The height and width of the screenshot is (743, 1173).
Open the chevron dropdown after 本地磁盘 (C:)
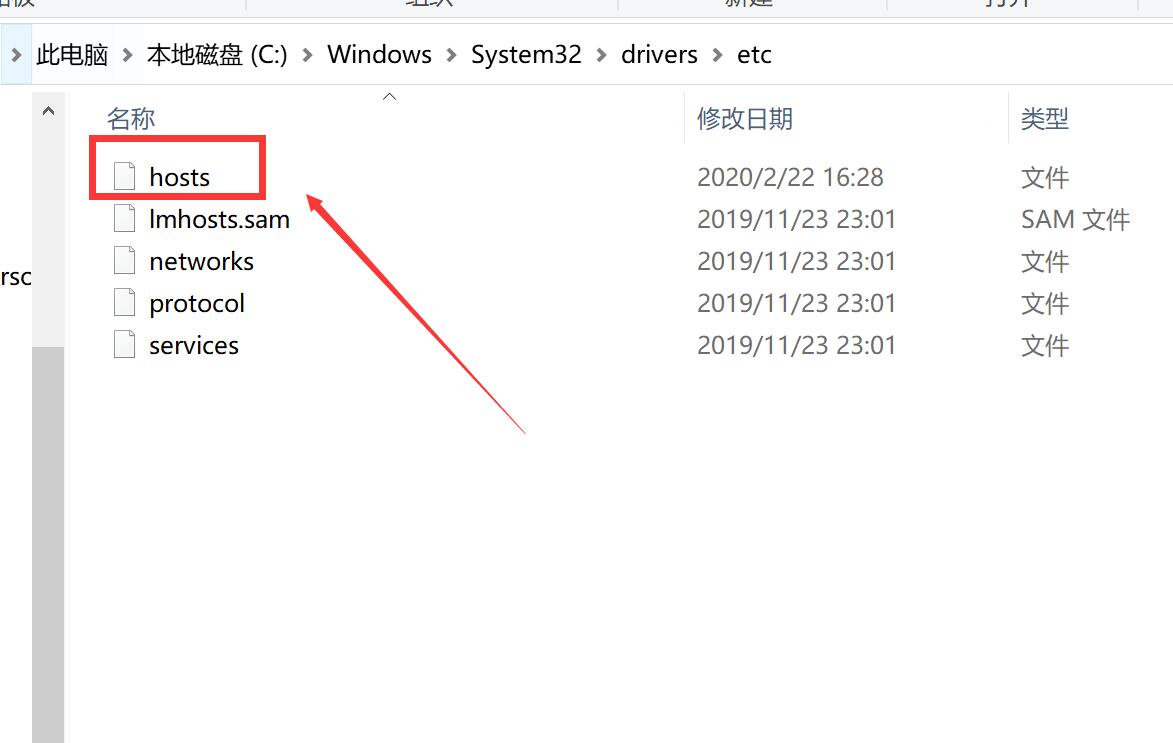tap(307, 55)
